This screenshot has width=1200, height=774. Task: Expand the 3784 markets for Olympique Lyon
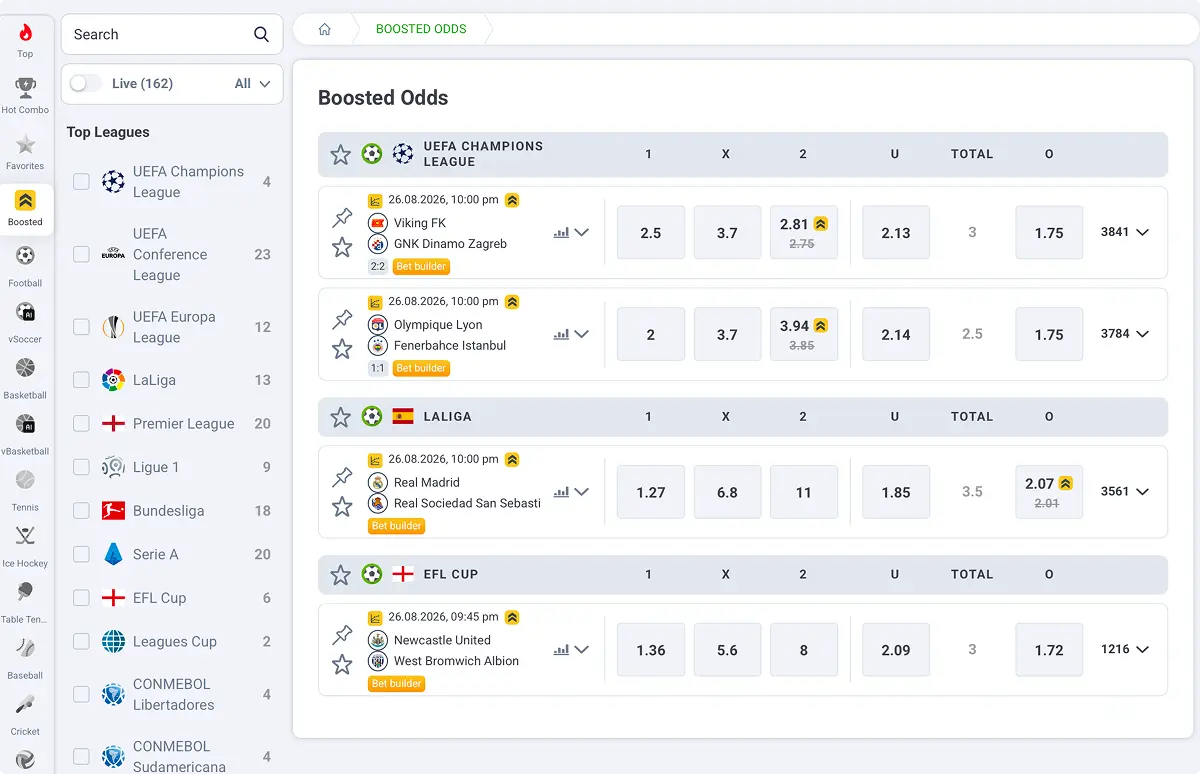point(1125,334)
